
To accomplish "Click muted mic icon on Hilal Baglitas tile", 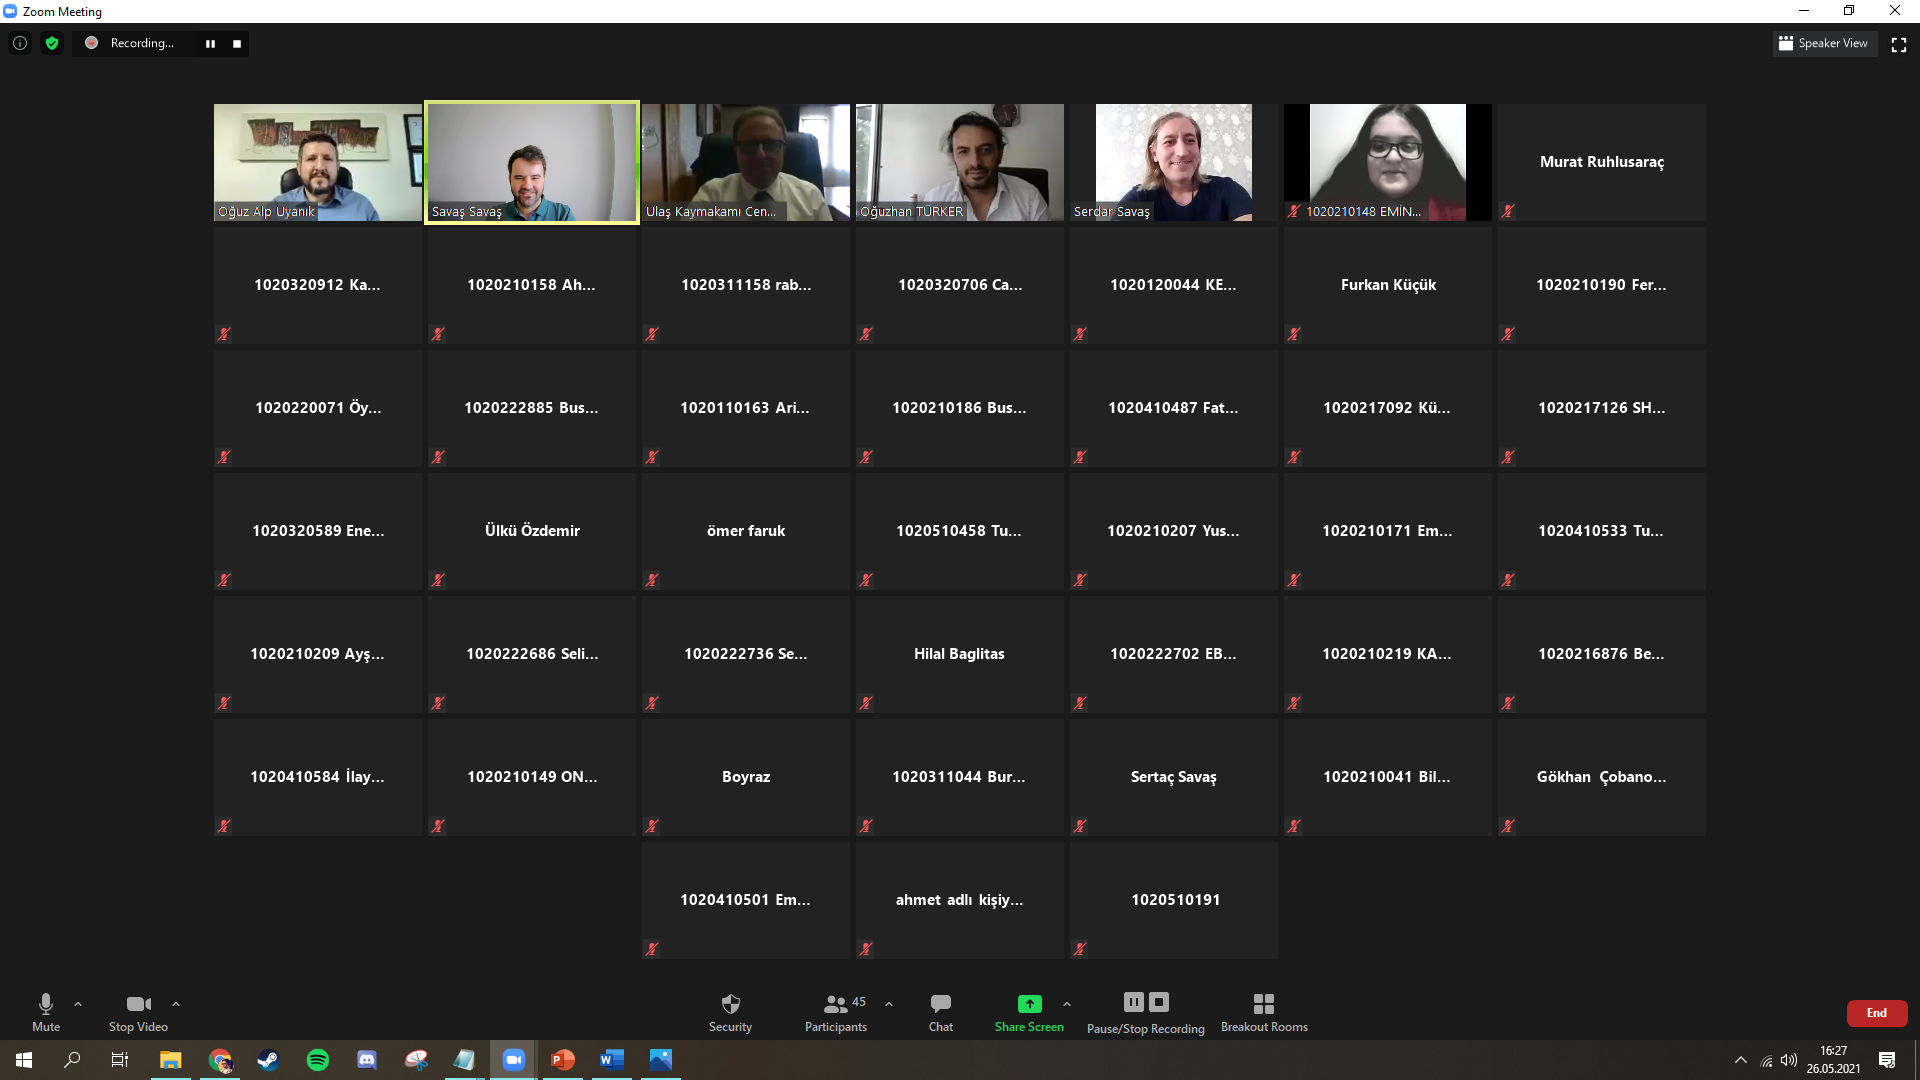I will pos(866,703).
